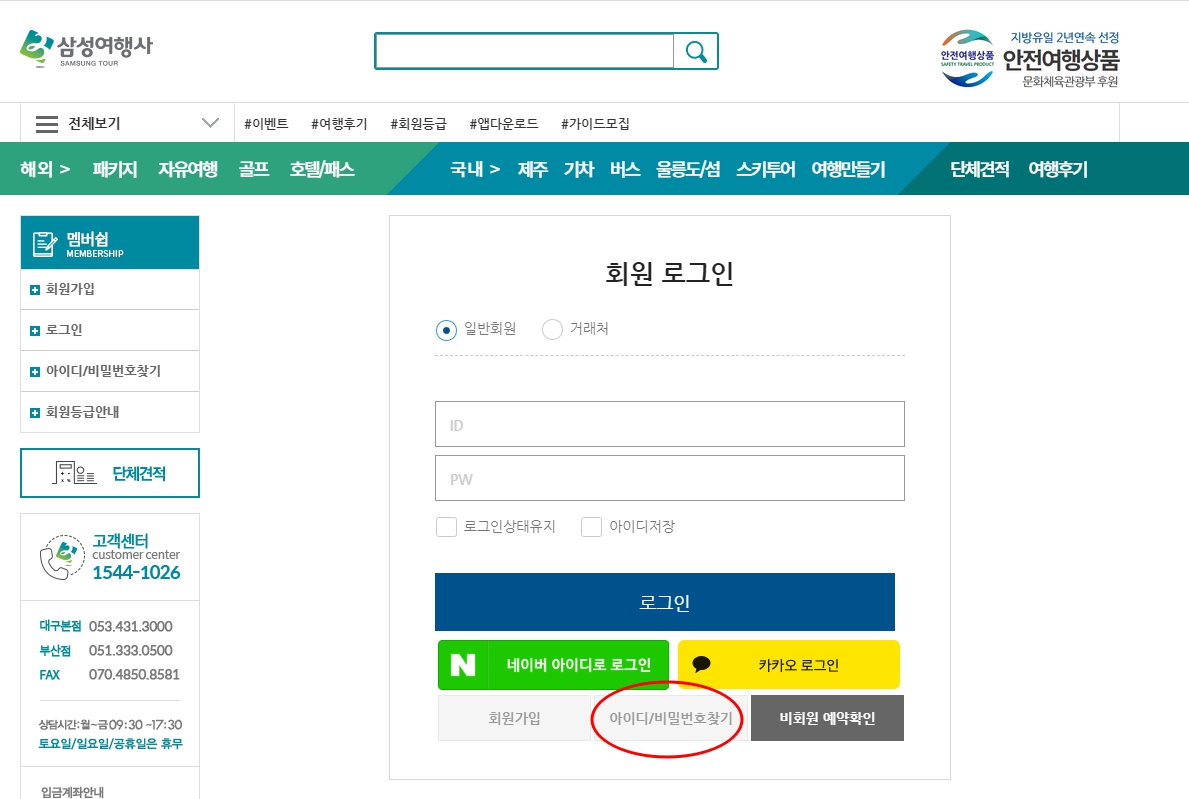Image resolution: width=1189 pixels, height=799 pixels.
Task: Expand the 전체보기 dropdown chevron
Action: tap(210, 123)
